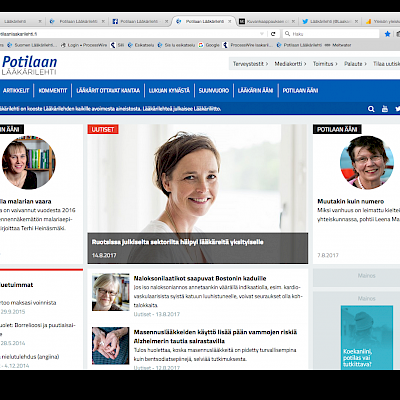Reload the page with the refresh icon

273,34
